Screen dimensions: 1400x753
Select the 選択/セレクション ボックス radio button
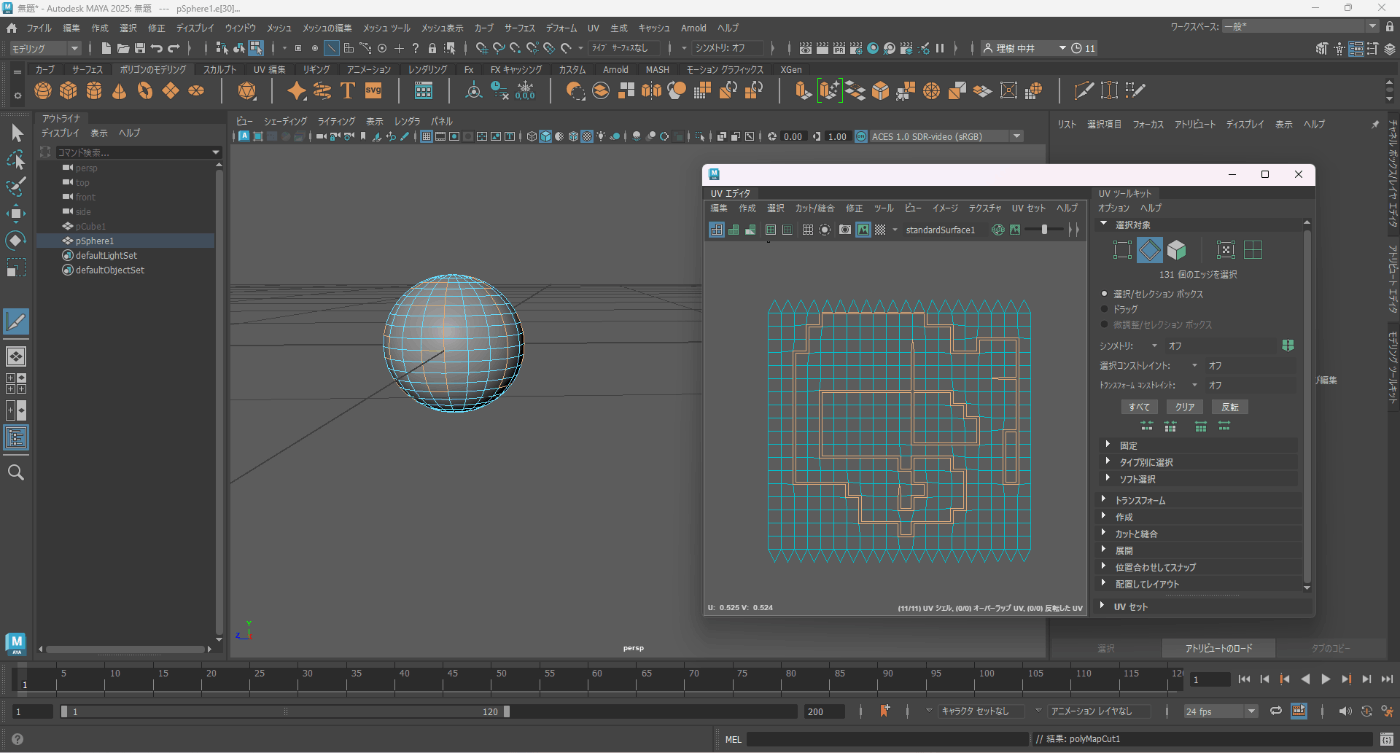pyautogui.click(x=1105, y=294)
